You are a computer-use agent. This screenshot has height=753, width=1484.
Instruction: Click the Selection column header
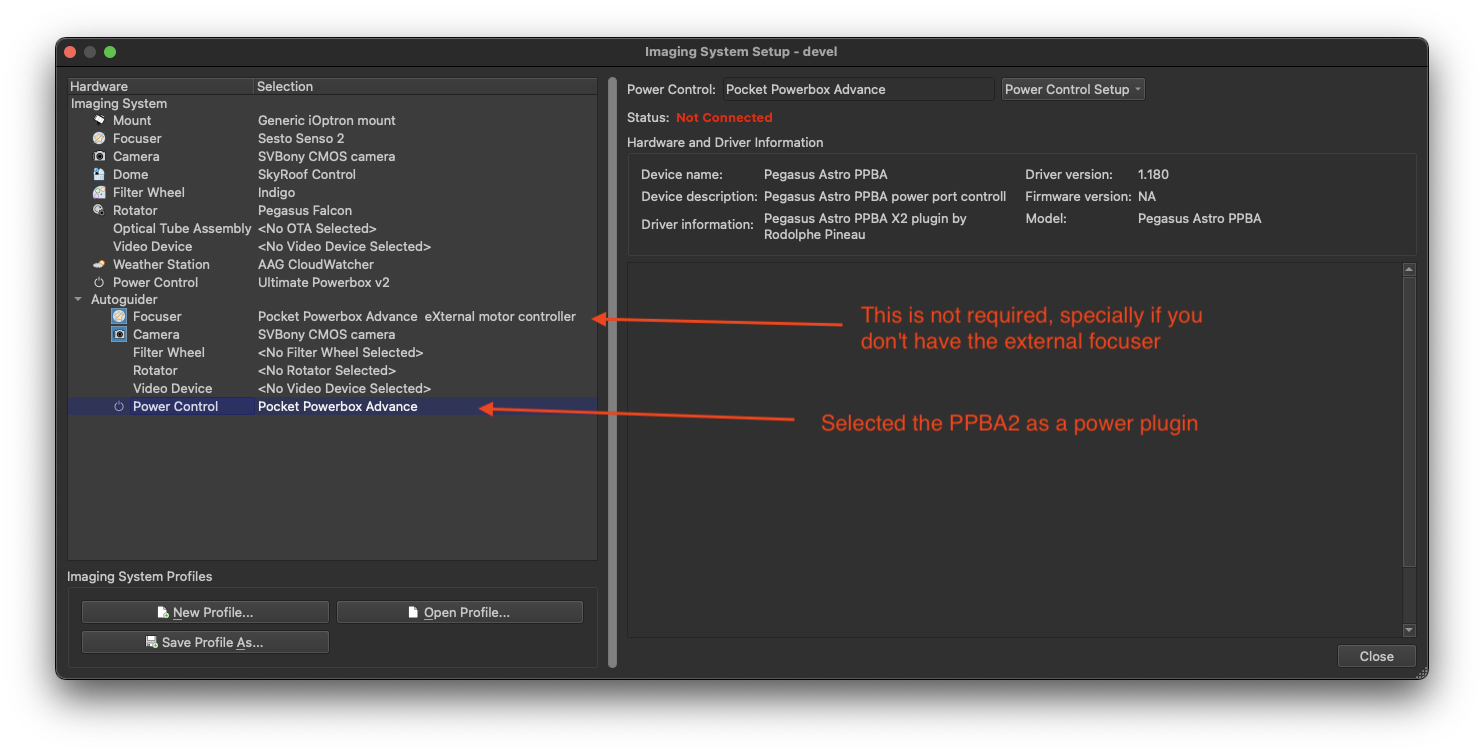[425, 86]
